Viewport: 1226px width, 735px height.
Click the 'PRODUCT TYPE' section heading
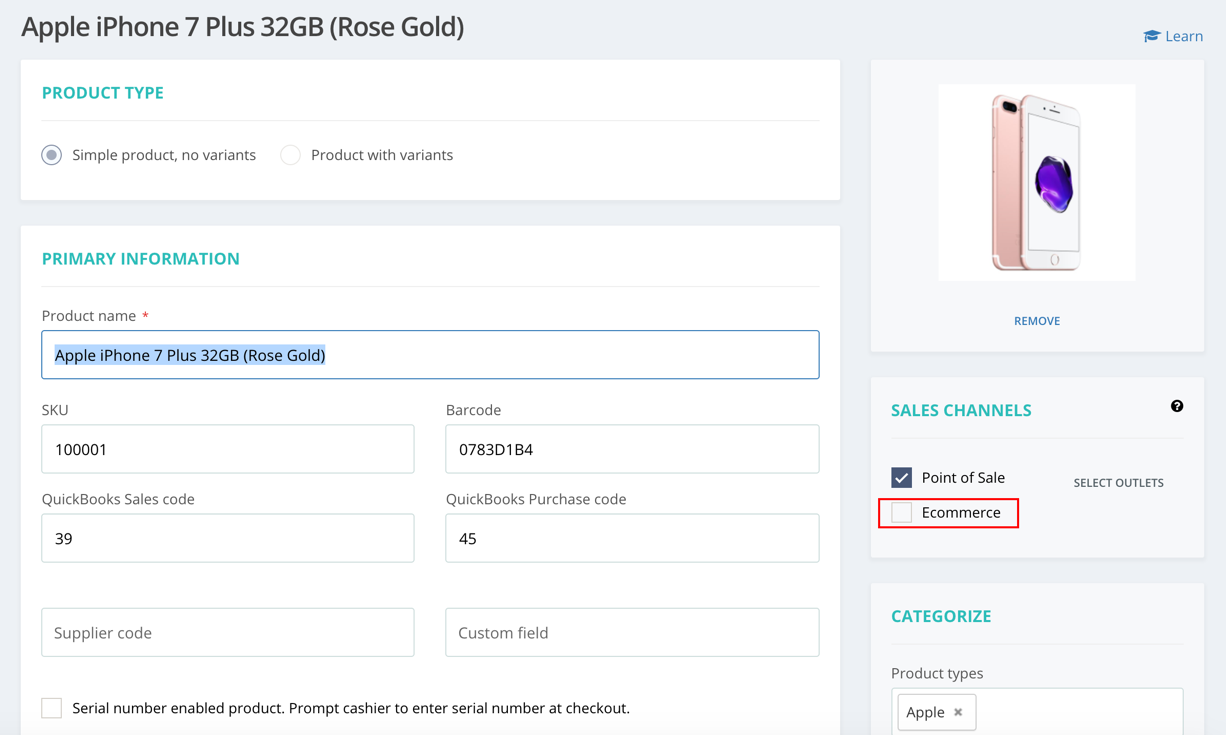tap(103, 93)
